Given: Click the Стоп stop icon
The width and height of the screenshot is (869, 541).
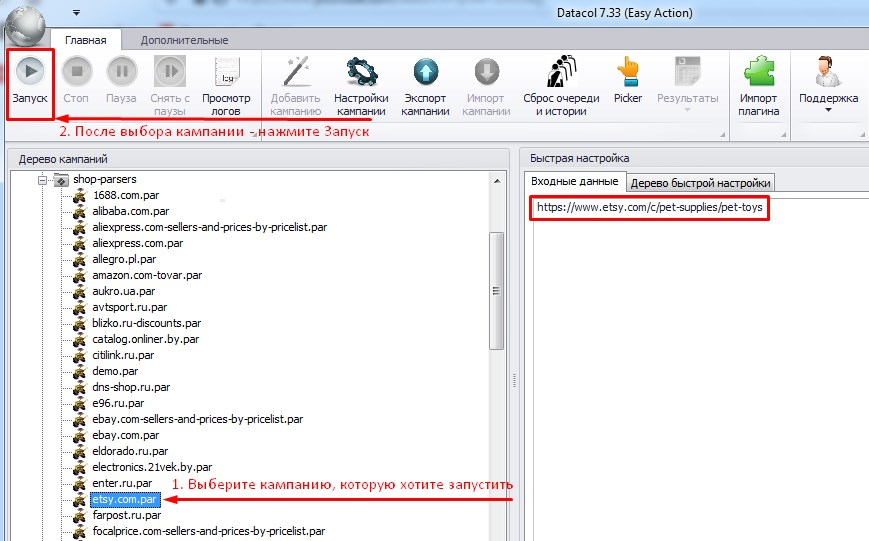Looking at the screenshot, I should pyautogui.click(x=76, y=71).
